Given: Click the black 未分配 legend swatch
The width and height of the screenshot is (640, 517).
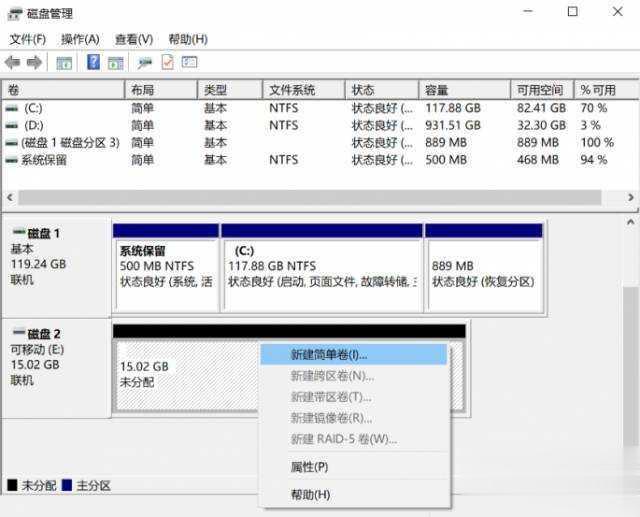Looking at the screenshot, I should pos(12,485).
